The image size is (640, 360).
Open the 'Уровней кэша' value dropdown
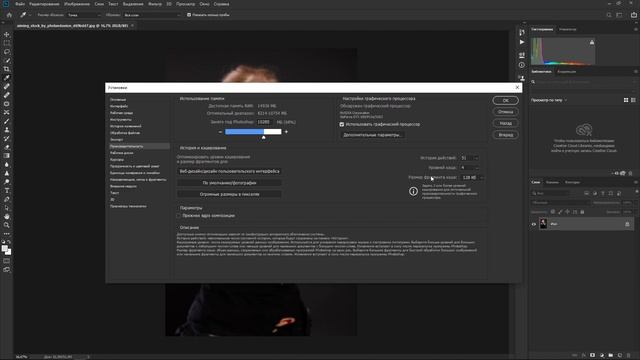click(x=476, y=168)
